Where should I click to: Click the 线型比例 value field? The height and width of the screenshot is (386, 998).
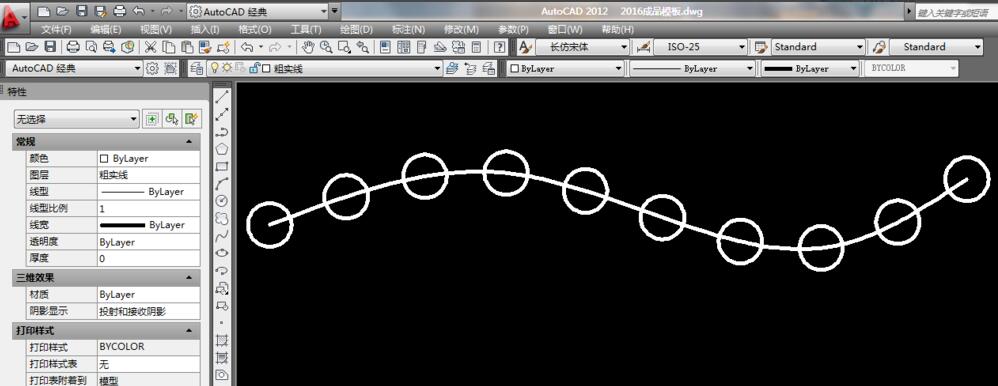pyautogui.click(x=148, y=208)
